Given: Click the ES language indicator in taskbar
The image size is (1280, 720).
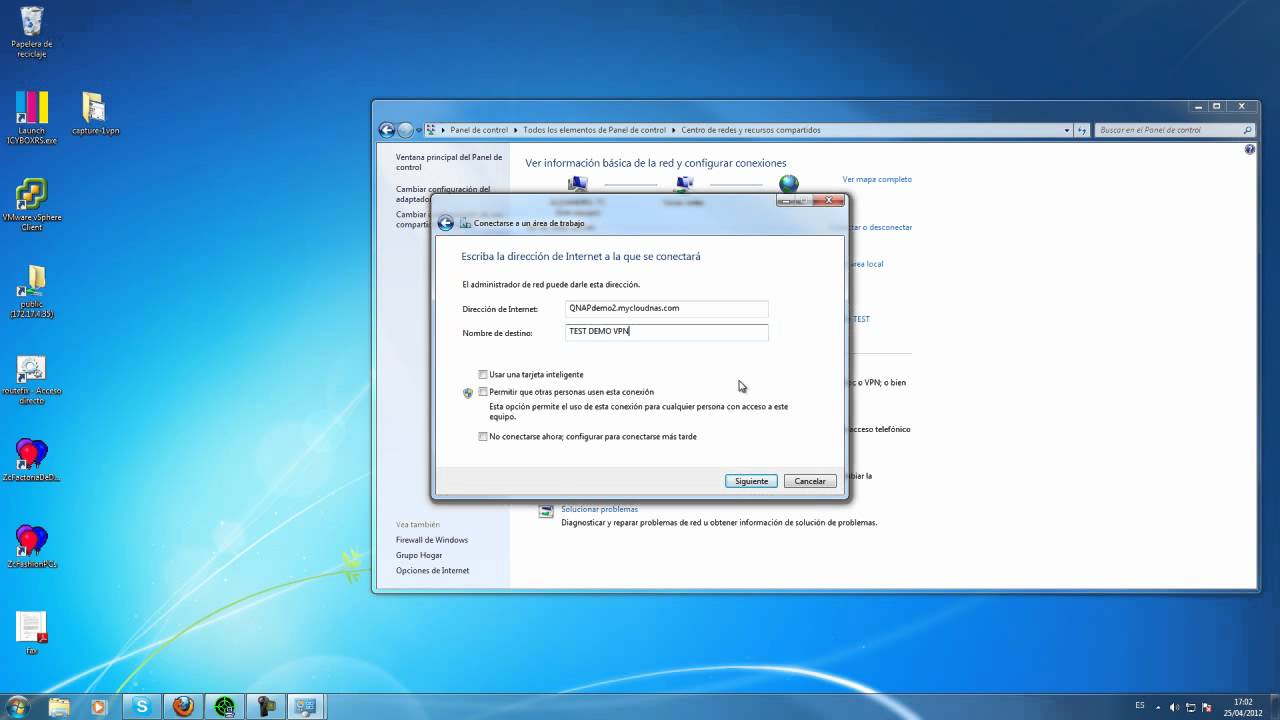Looking at the screenshot, I should pyautogui.click(x=1139, y=706).
